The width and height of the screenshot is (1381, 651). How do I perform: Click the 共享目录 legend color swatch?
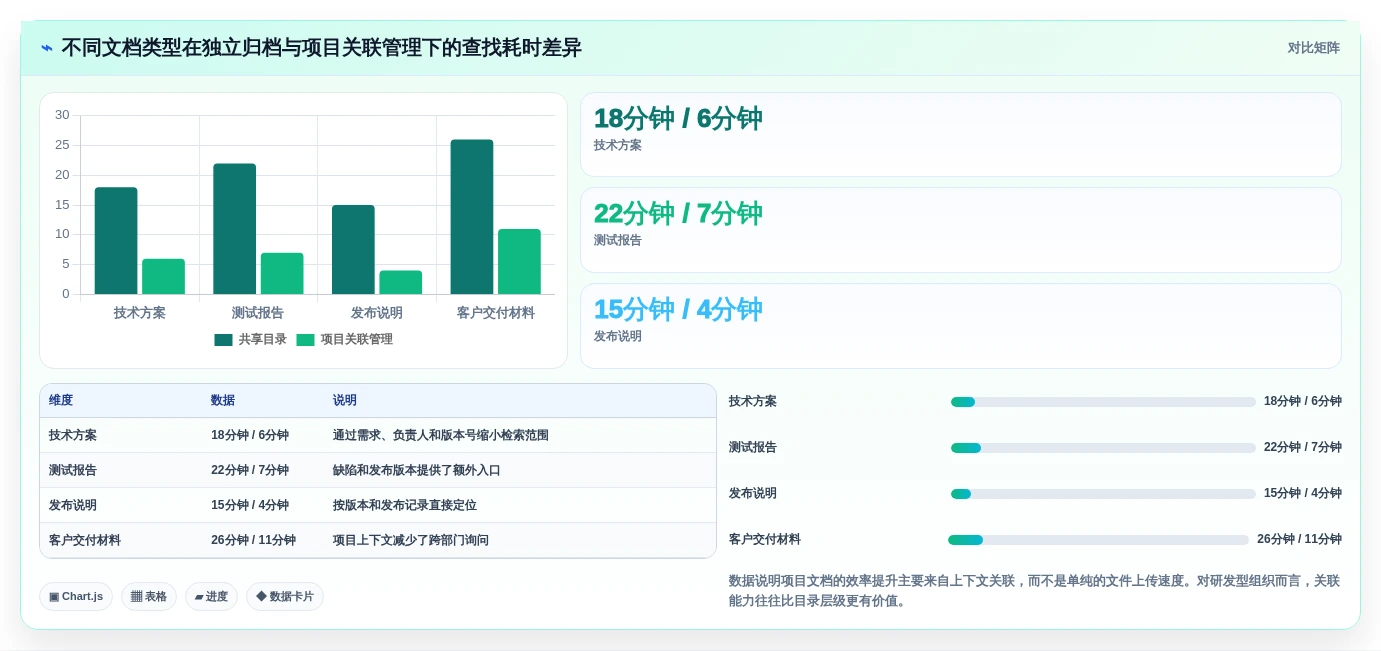coord(223,340)
